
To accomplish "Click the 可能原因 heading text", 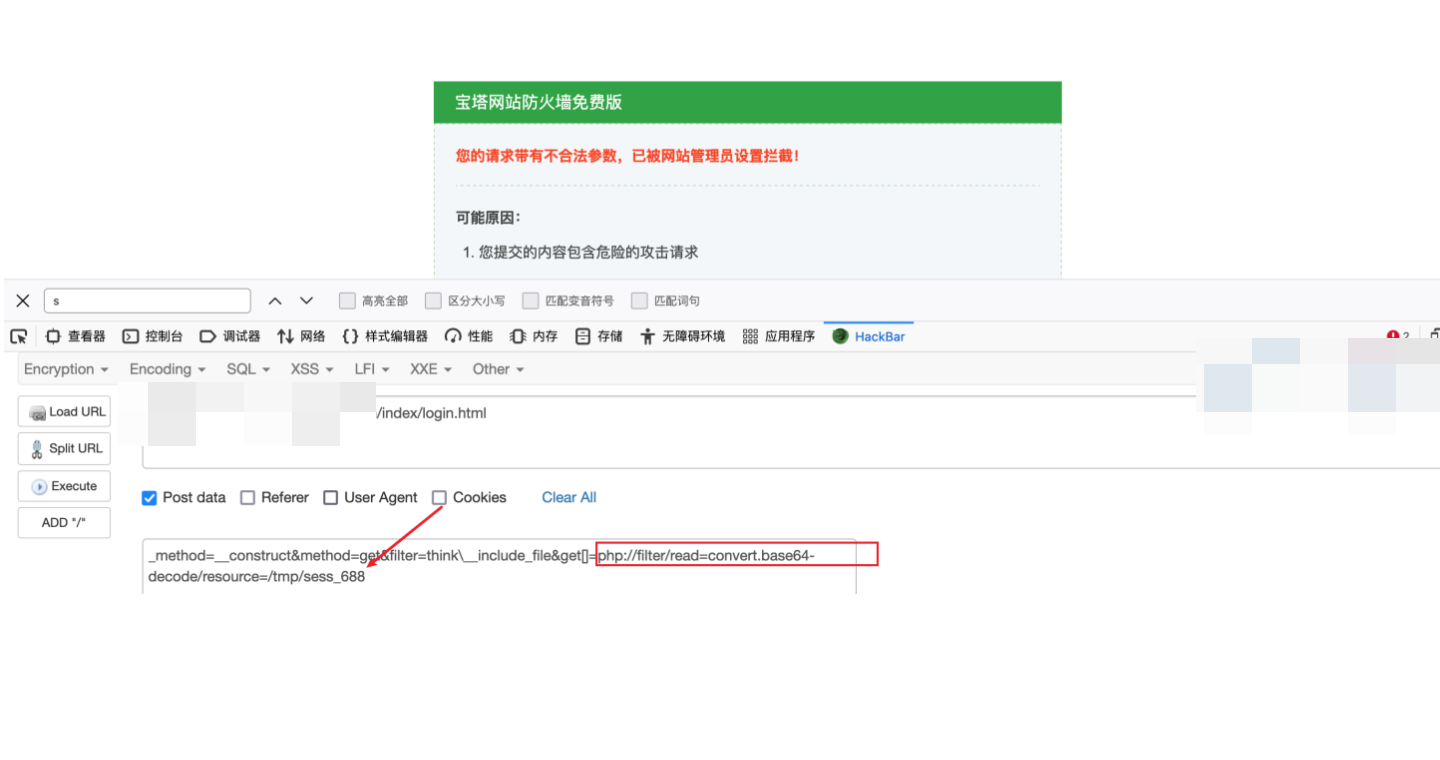I will pos(488,217).
